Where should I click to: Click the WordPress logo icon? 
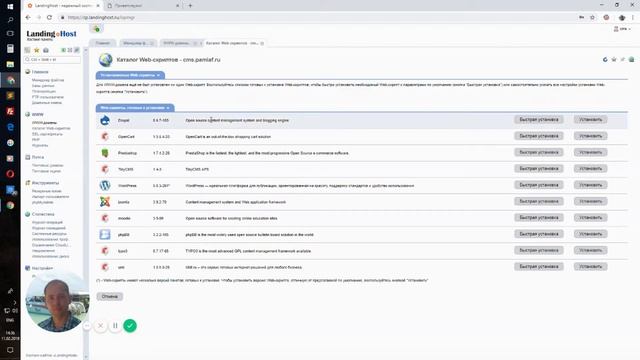pos(105,185)
